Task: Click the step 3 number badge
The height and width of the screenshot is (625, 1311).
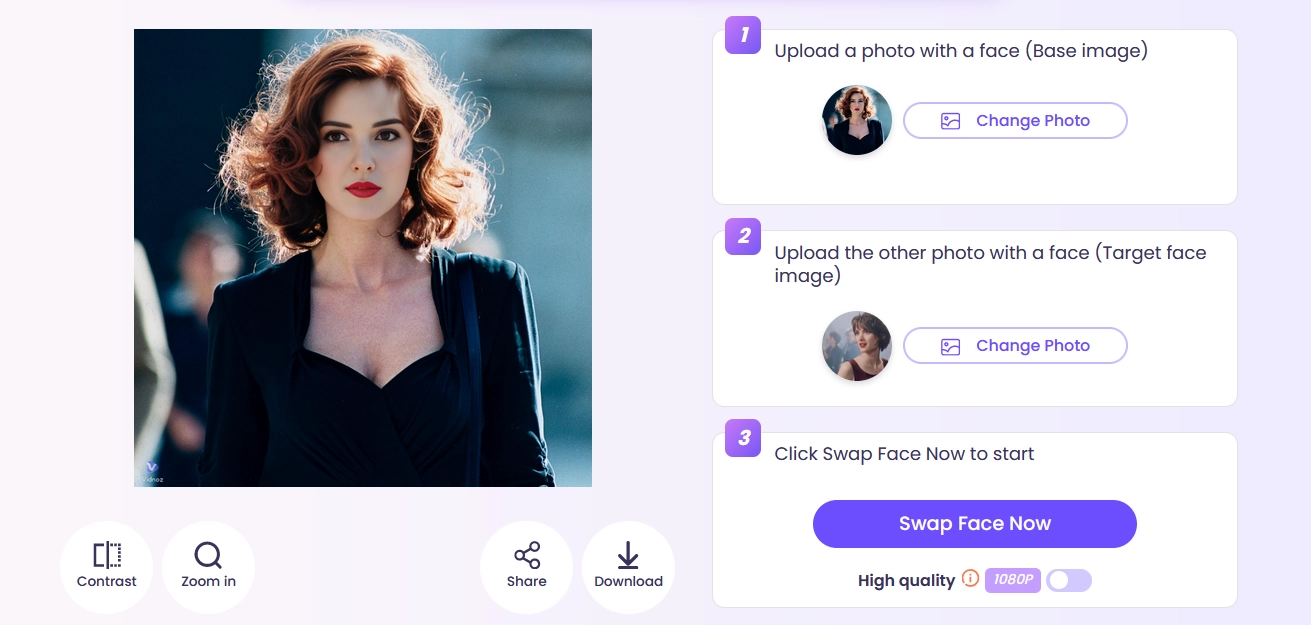Action: pyautogui.click(x=742, y=438)
